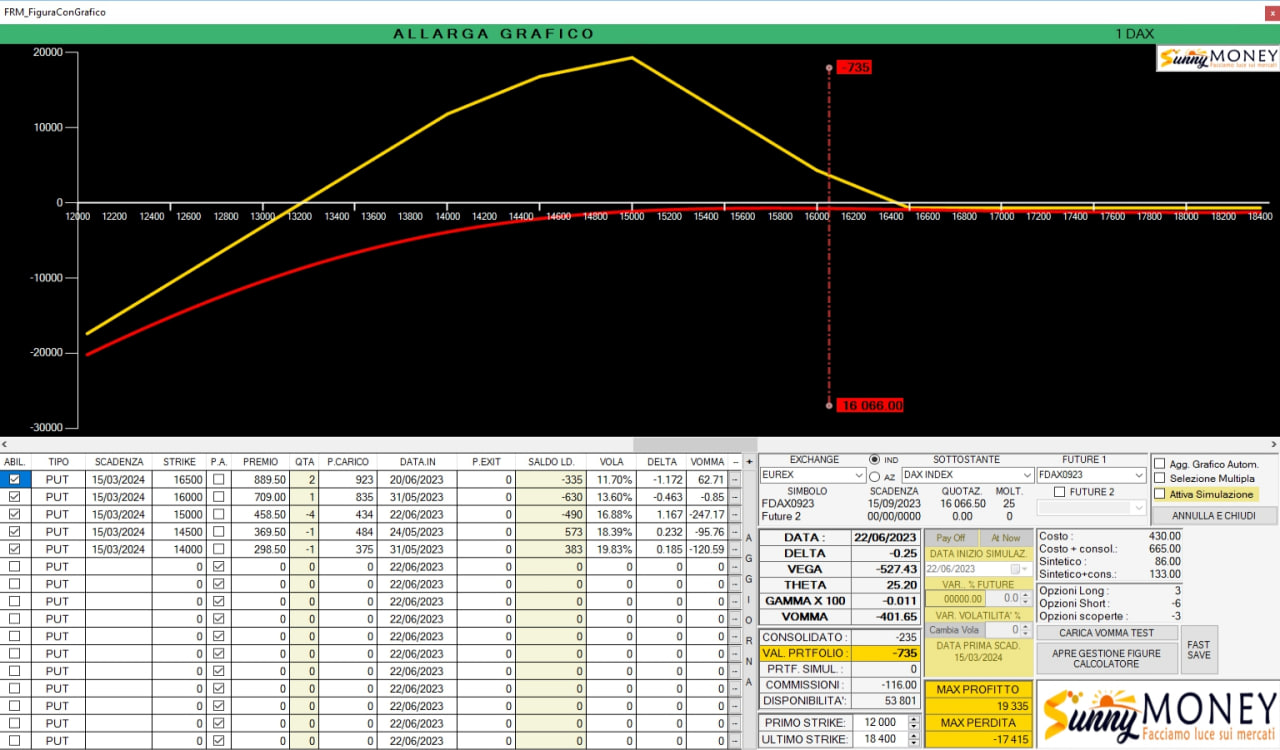Click the remove button on the 15000 strike row

point(735,514)
